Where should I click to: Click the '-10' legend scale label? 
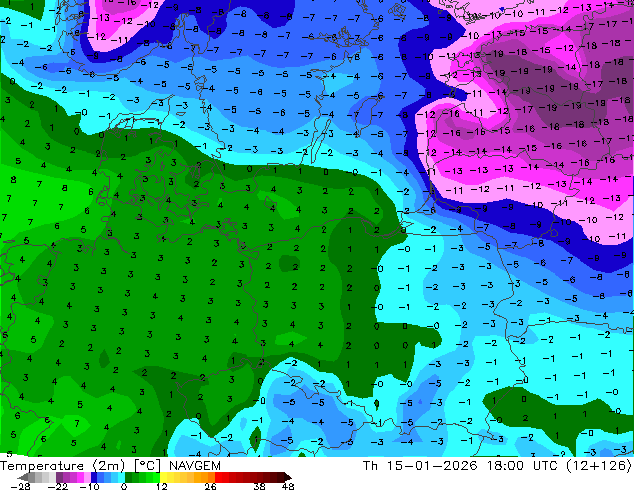(89, 486)
